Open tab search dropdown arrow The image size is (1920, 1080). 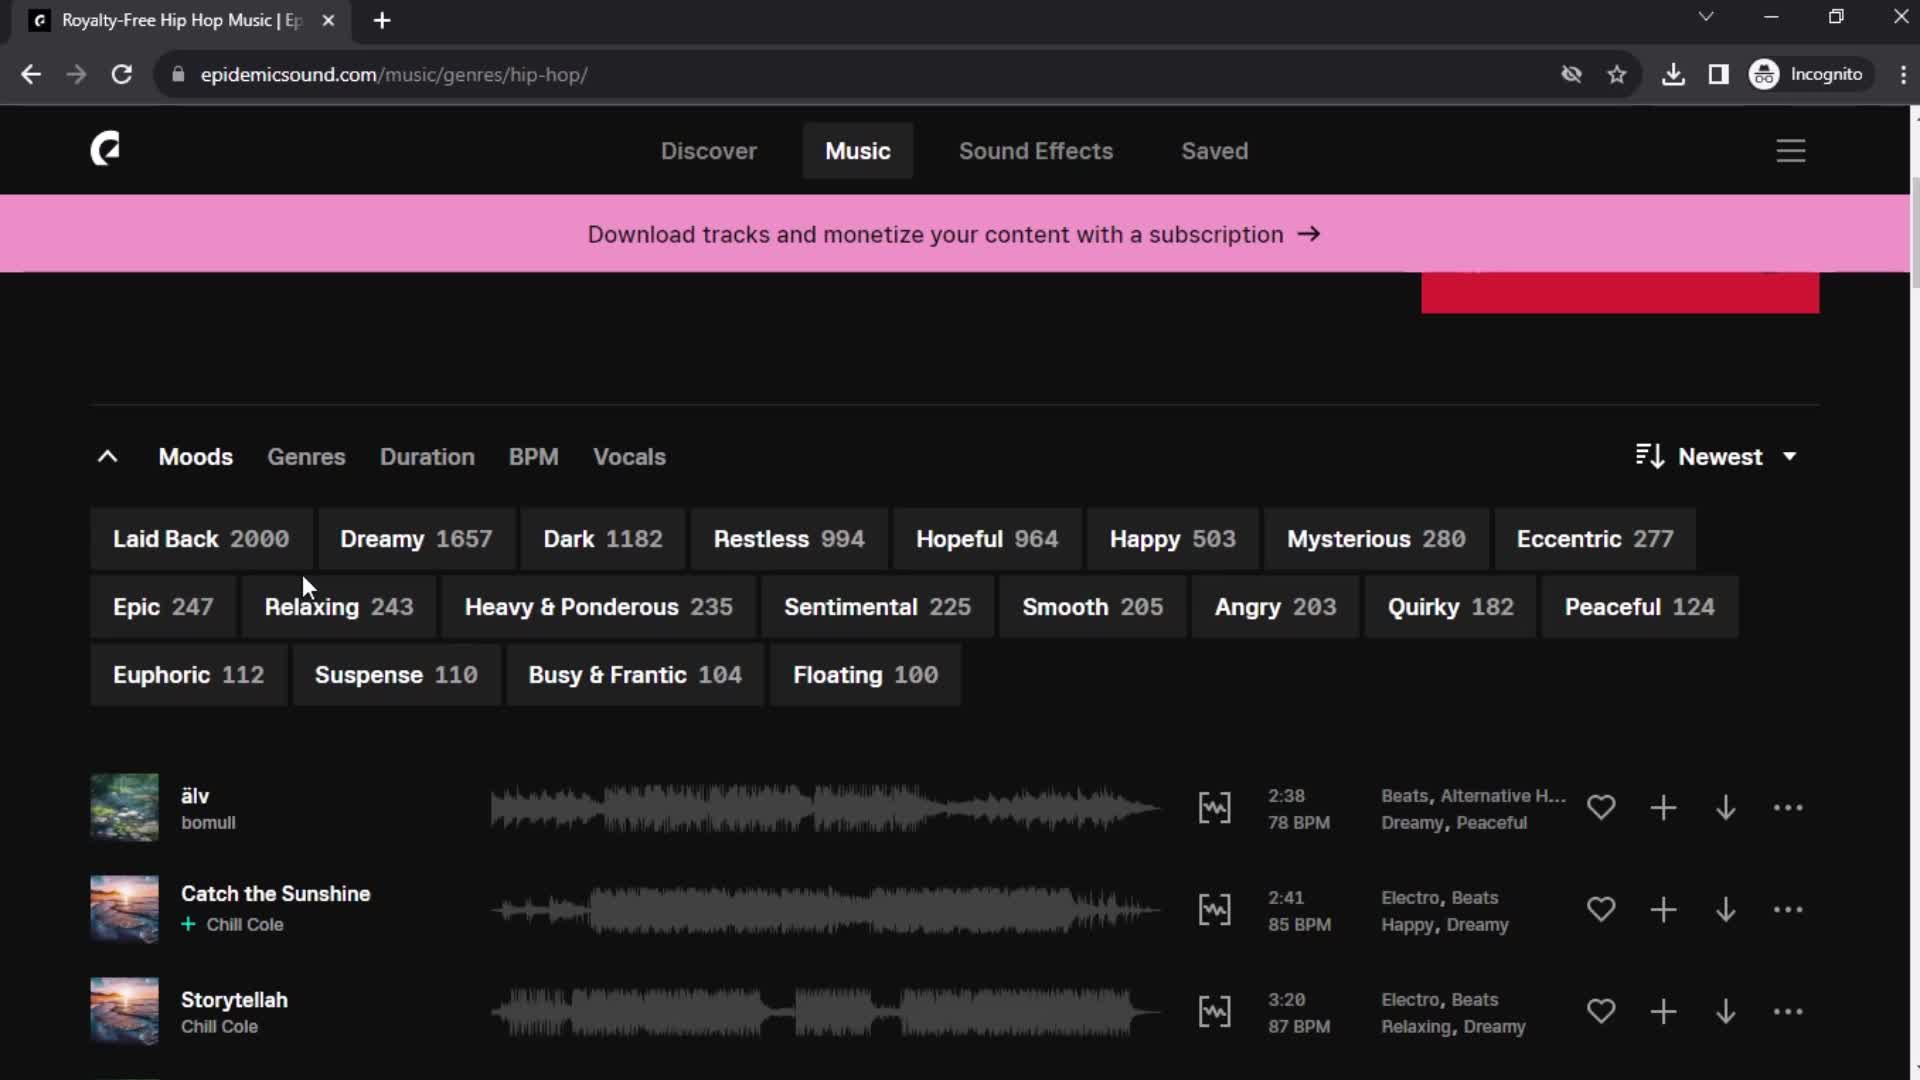pyautogui.click(x=1706, y=17)
